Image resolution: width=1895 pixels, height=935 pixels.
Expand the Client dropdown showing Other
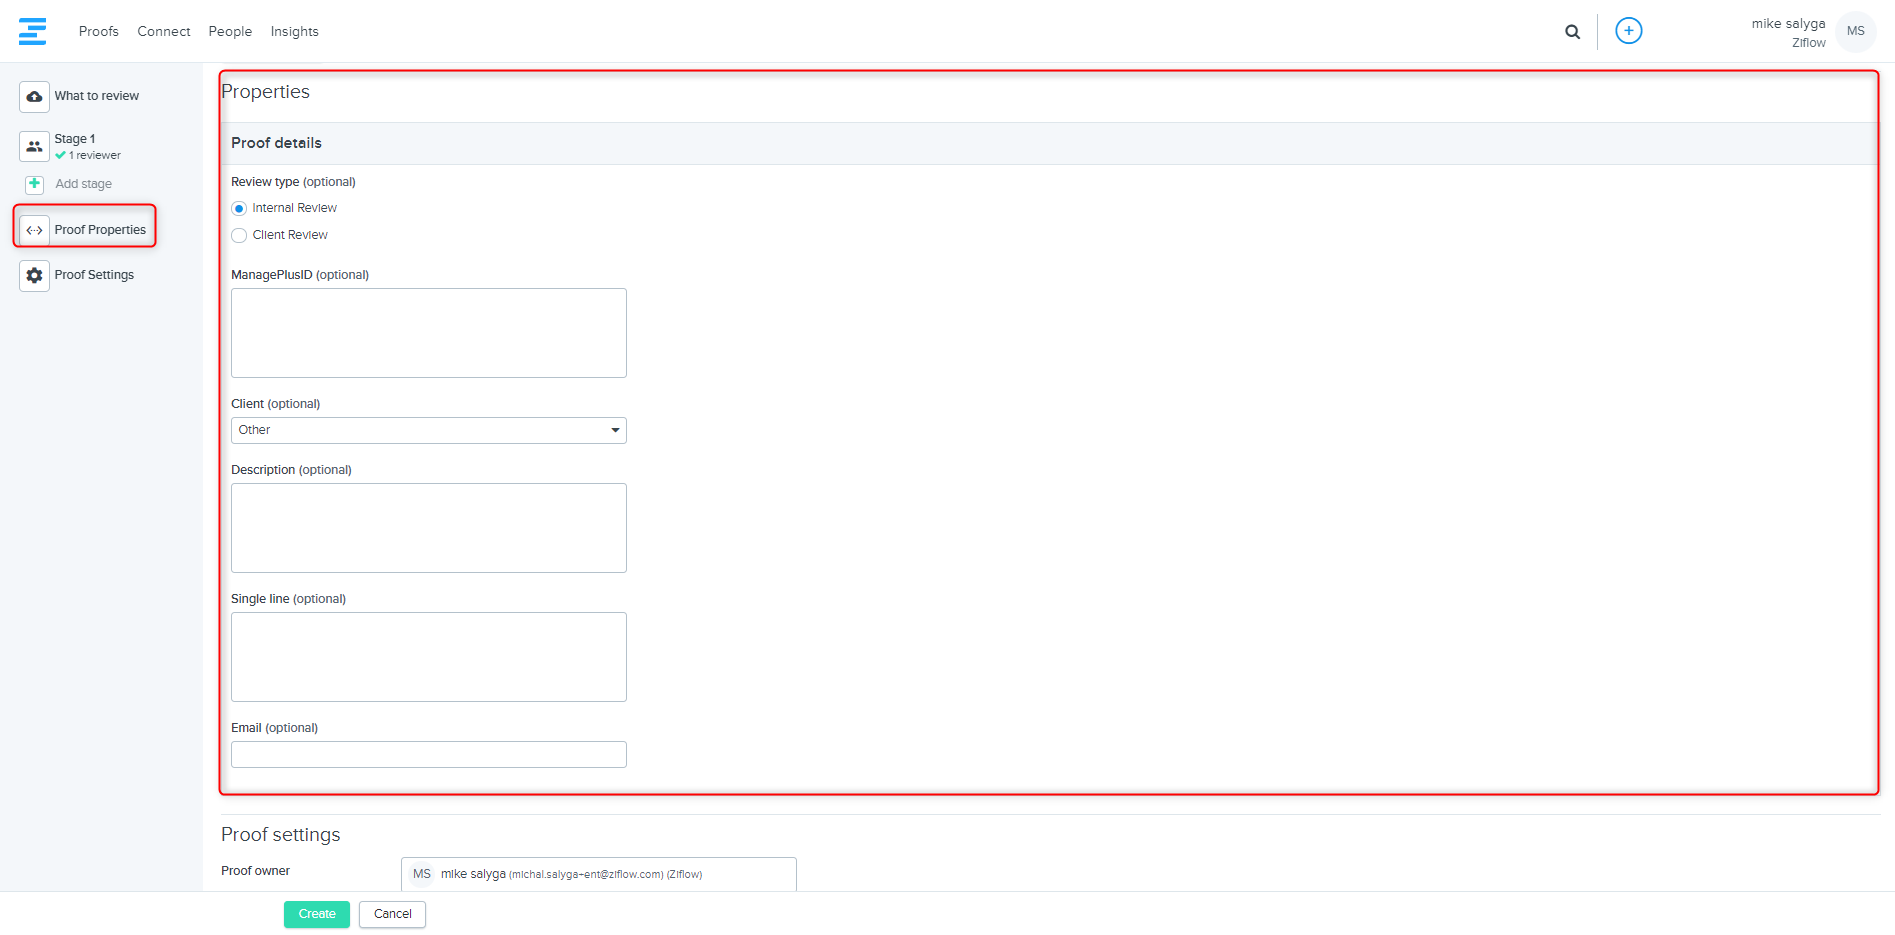click(x=428, y=430)
